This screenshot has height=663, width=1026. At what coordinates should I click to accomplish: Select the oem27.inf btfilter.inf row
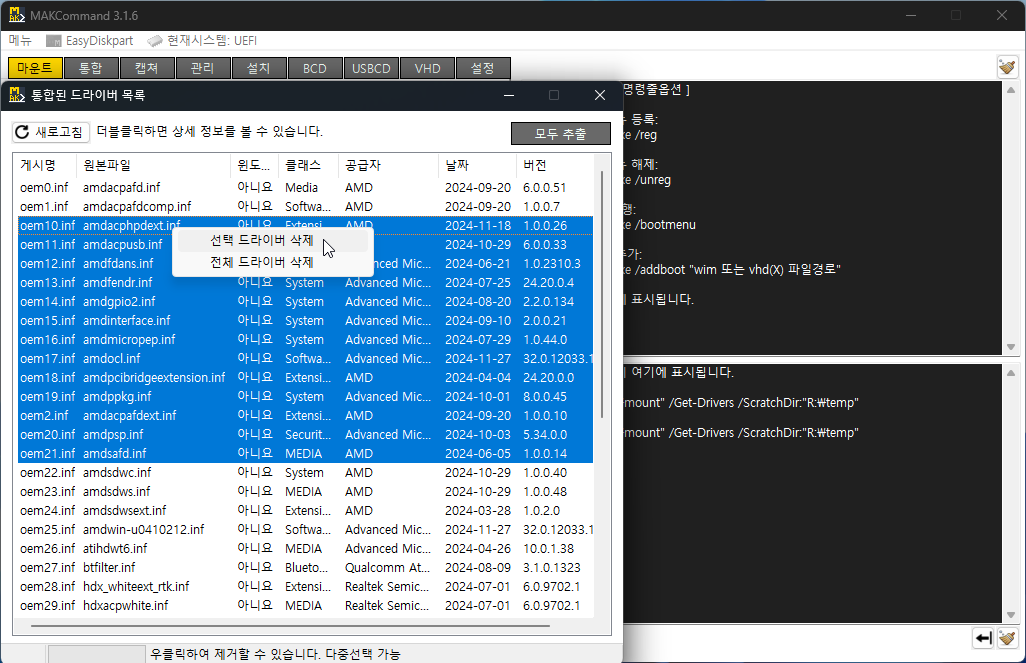(305, 567)
